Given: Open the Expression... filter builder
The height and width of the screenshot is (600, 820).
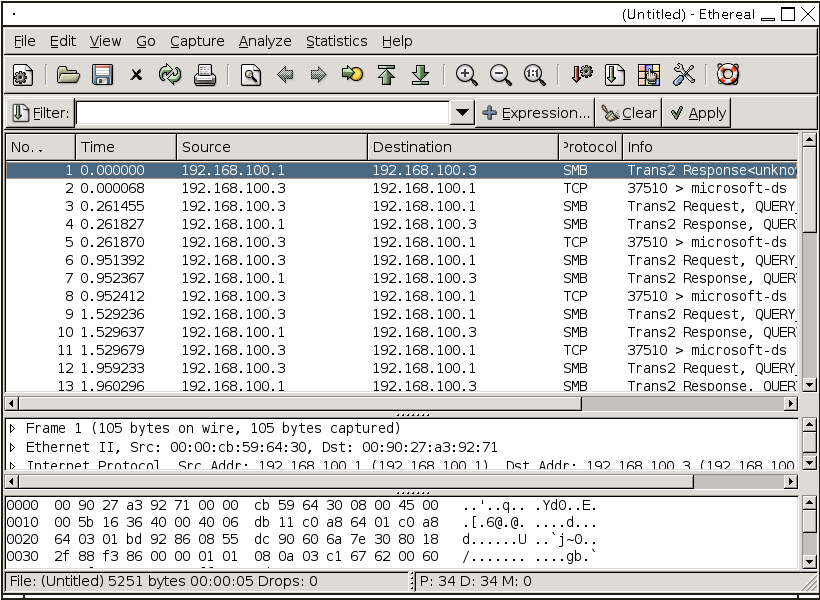Looking at the screenshot, I should click(x=535, y=113).
